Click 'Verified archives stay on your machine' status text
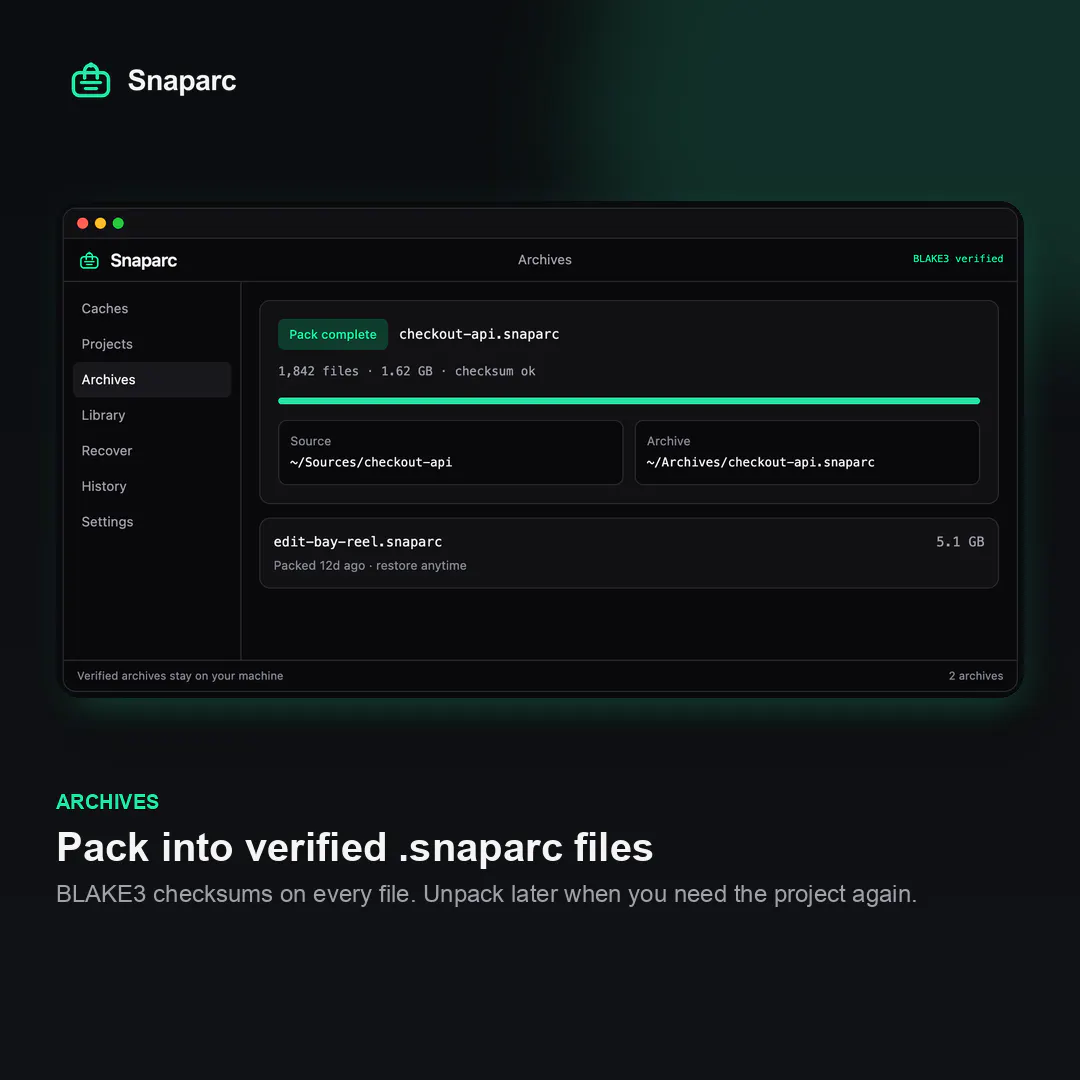Screen dimensions: 1080x1080 [180, 676]
